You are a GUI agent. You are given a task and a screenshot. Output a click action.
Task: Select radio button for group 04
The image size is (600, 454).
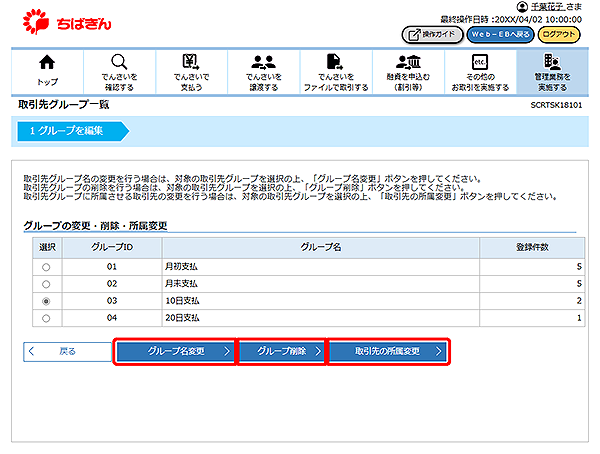[46, 318]
